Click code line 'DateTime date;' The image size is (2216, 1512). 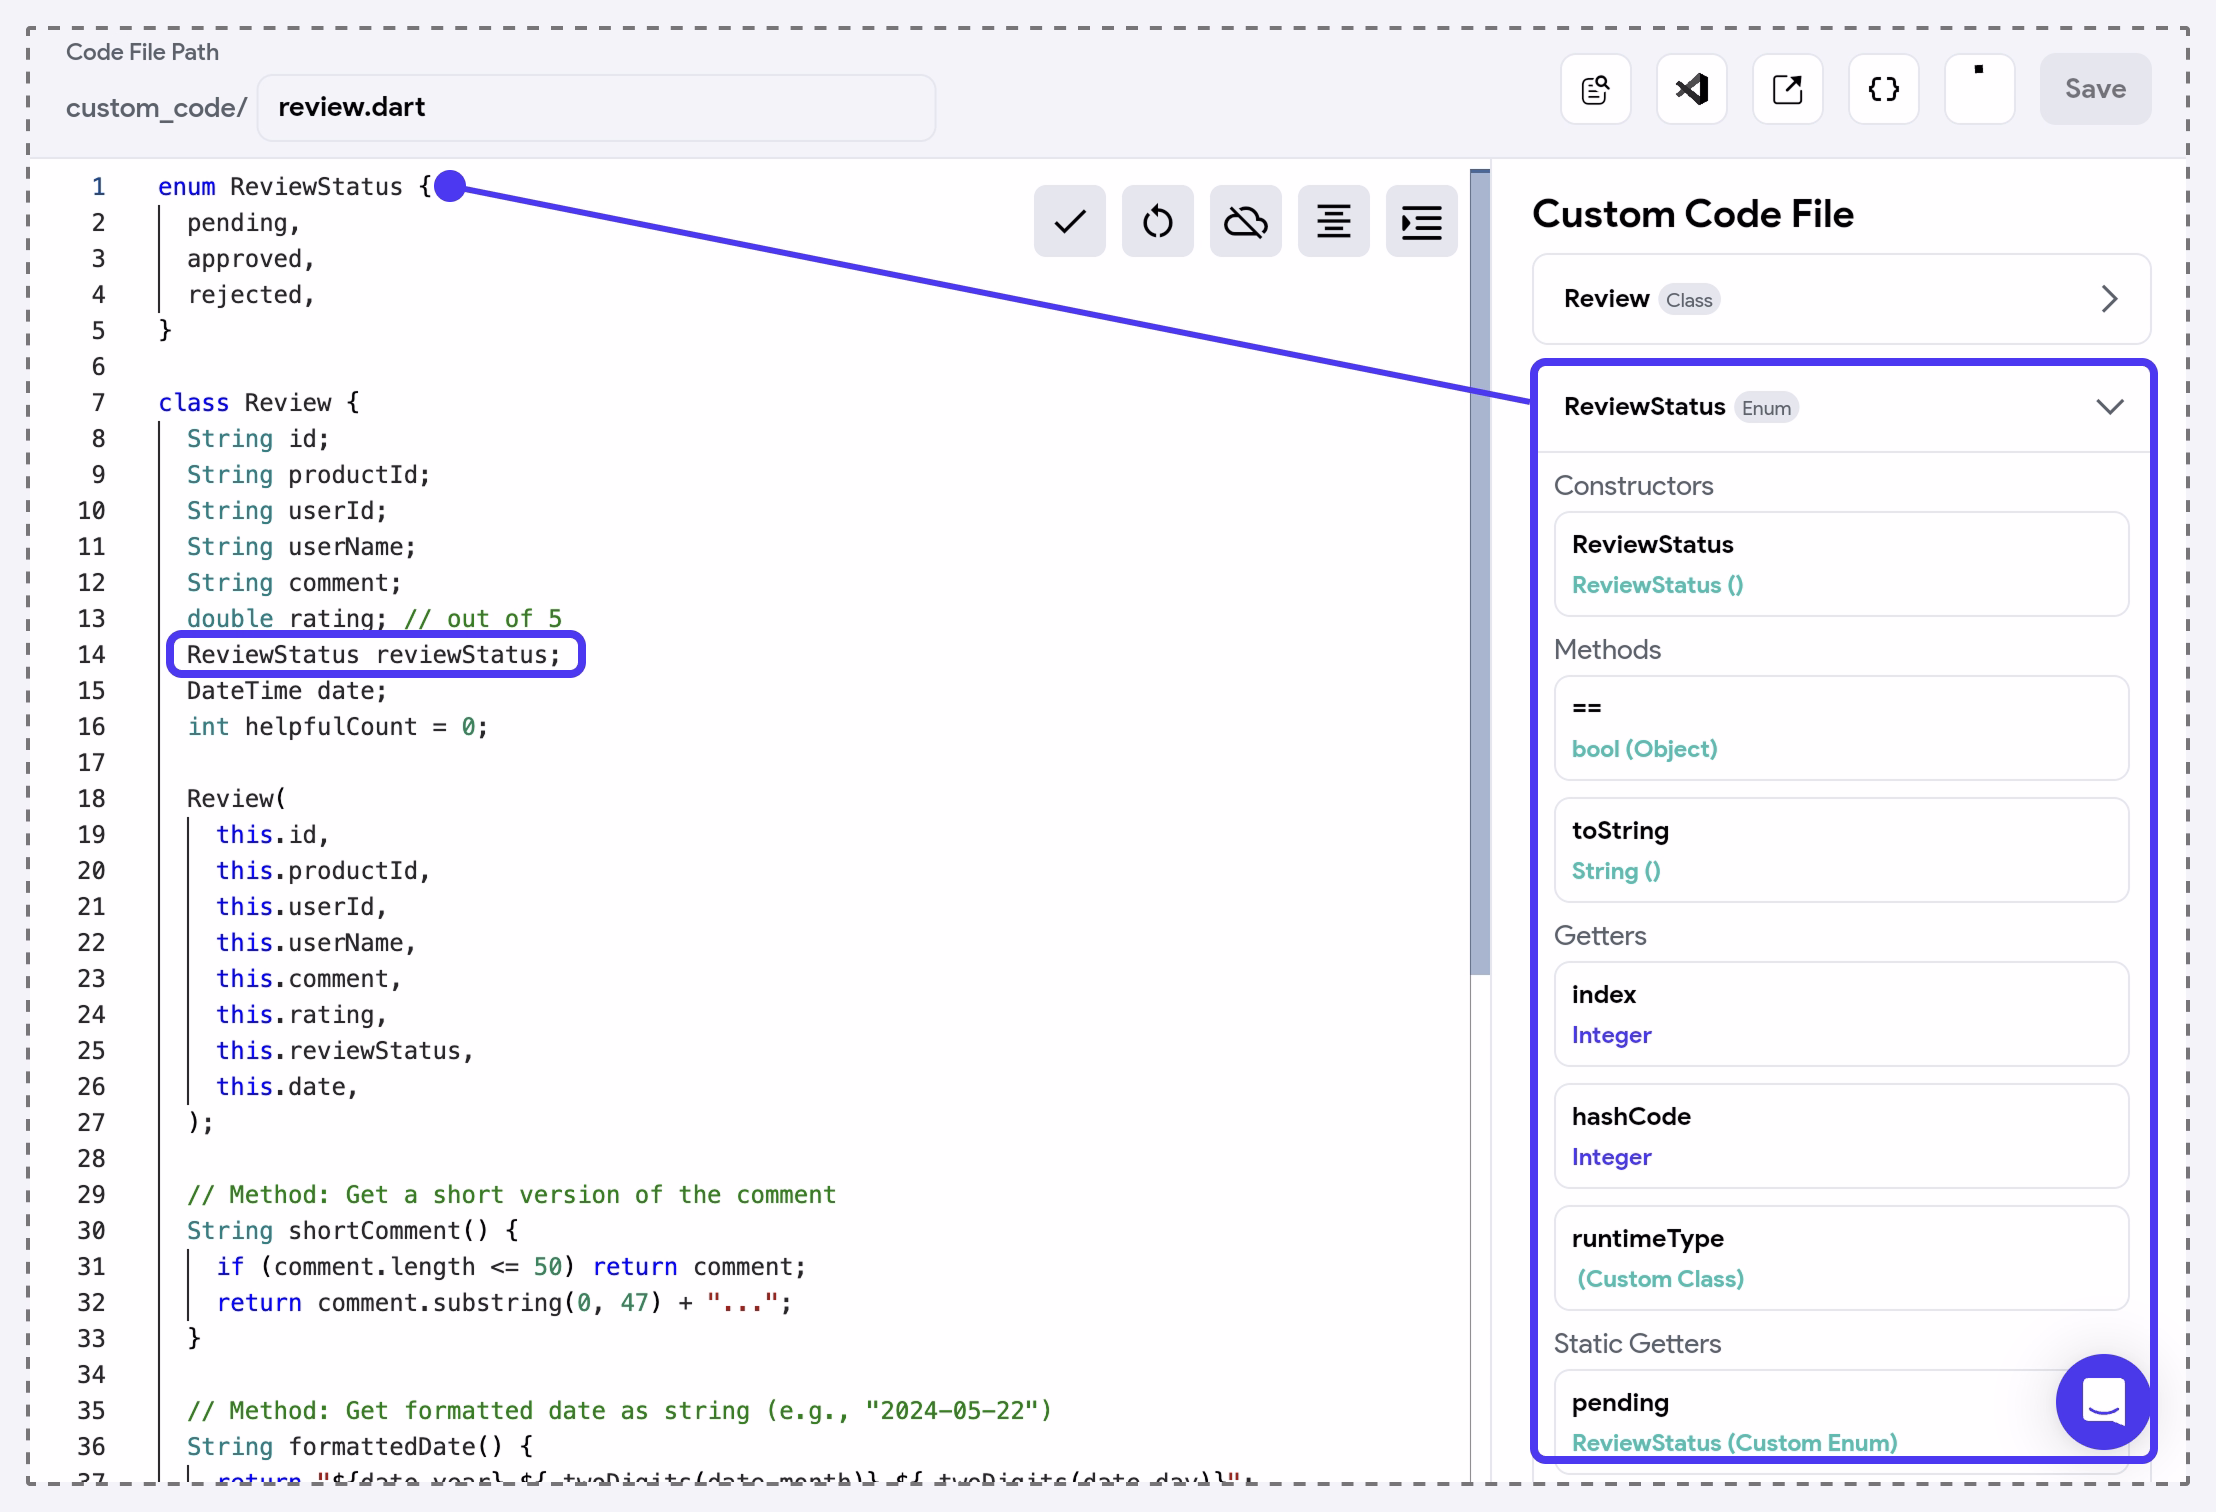(287, 691)
